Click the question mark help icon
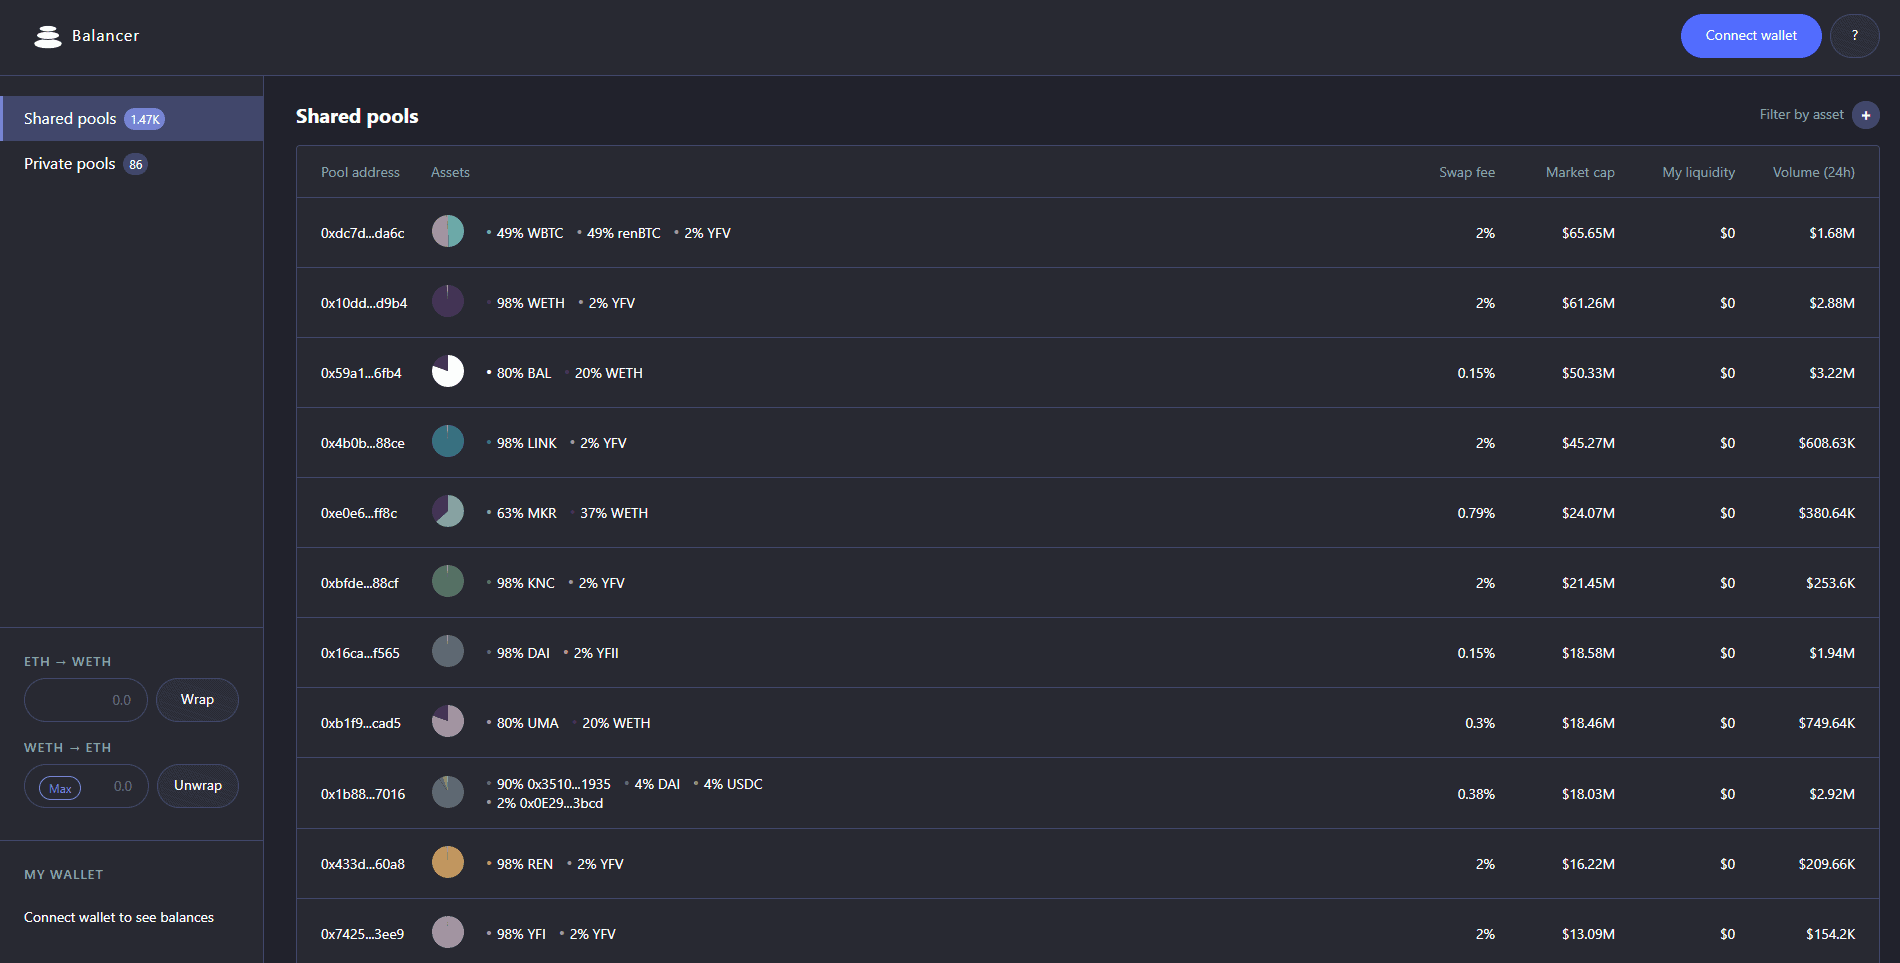The height and width of the screenshot is (963, 1900). 1854,36
